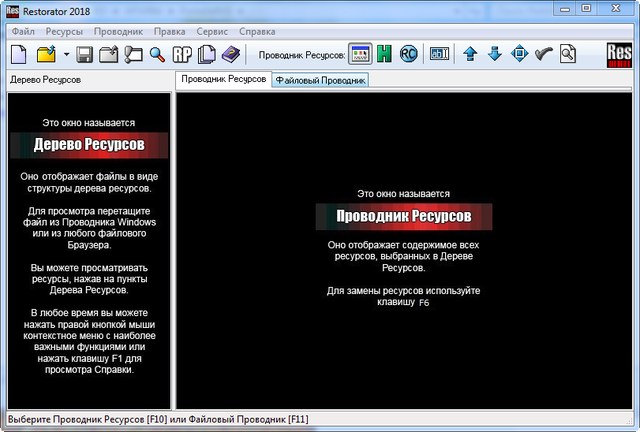Open the Сервис menu
The width and height of the screenshot is (640, 432).
point(212,32)
